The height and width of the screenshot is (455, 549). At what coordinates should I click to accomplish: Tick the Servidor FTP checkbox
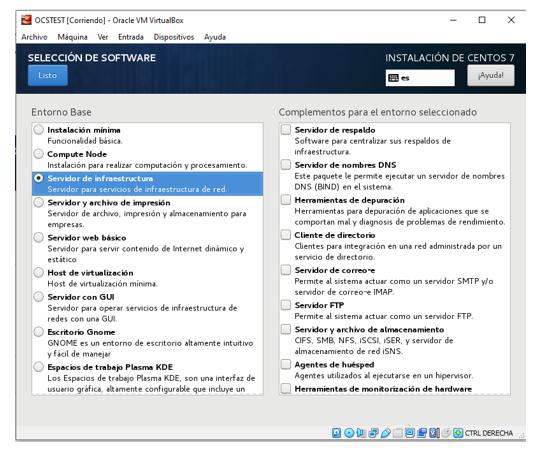286,305
